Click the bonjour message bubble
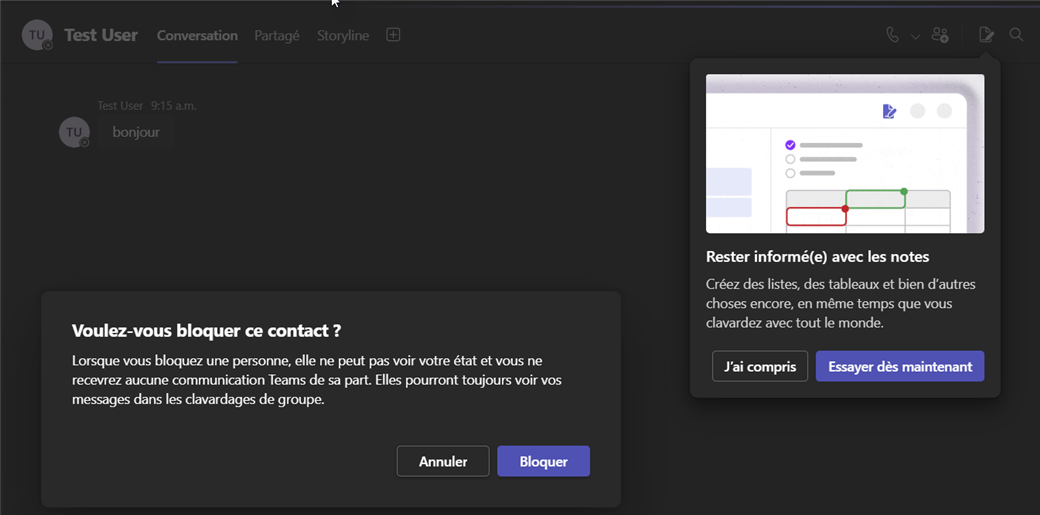The width and height of the screenshot is (1040, 515). 136,132
